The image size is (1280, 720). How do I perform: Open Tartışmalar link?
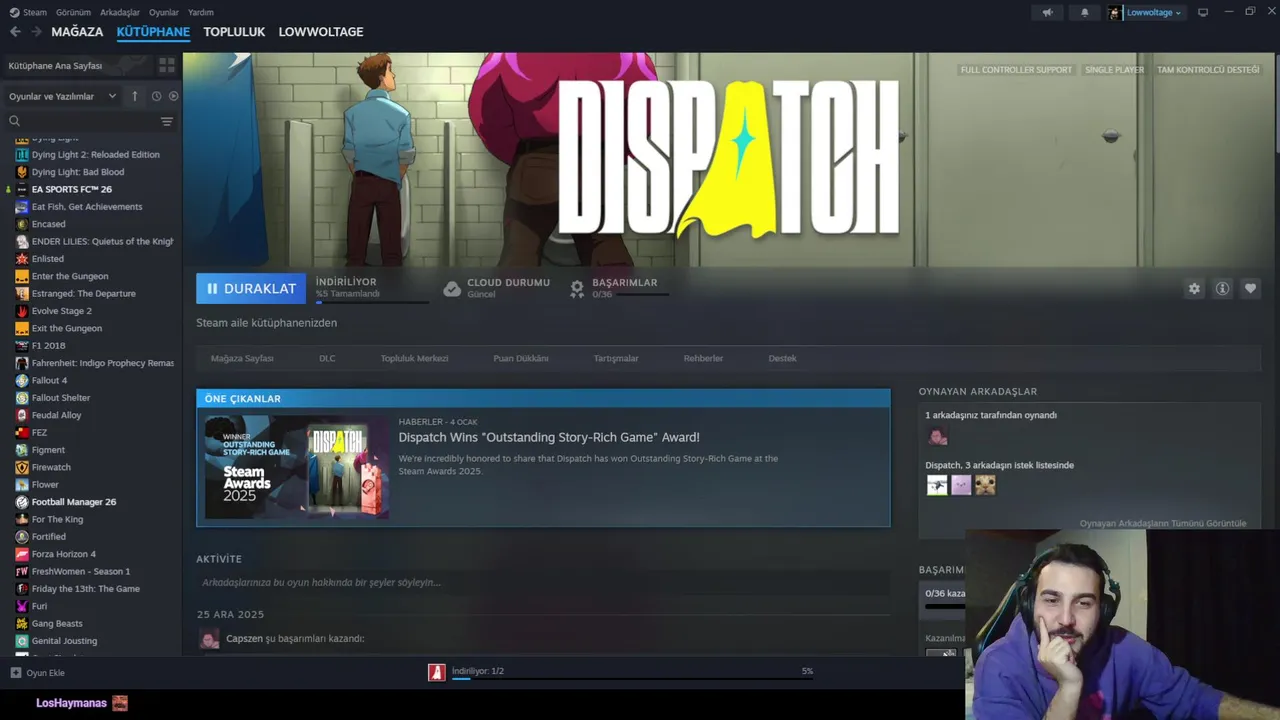point(616,358)
